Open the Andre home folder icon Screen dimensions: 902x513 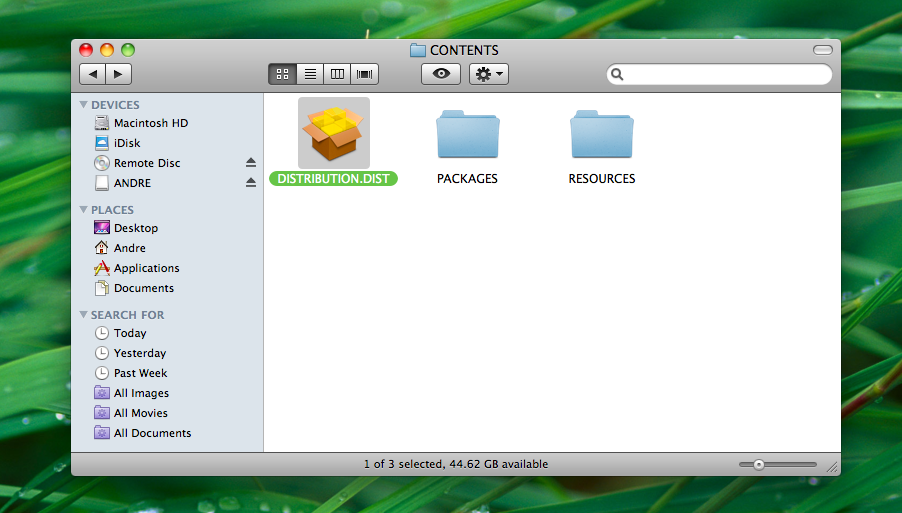(102, 248)
